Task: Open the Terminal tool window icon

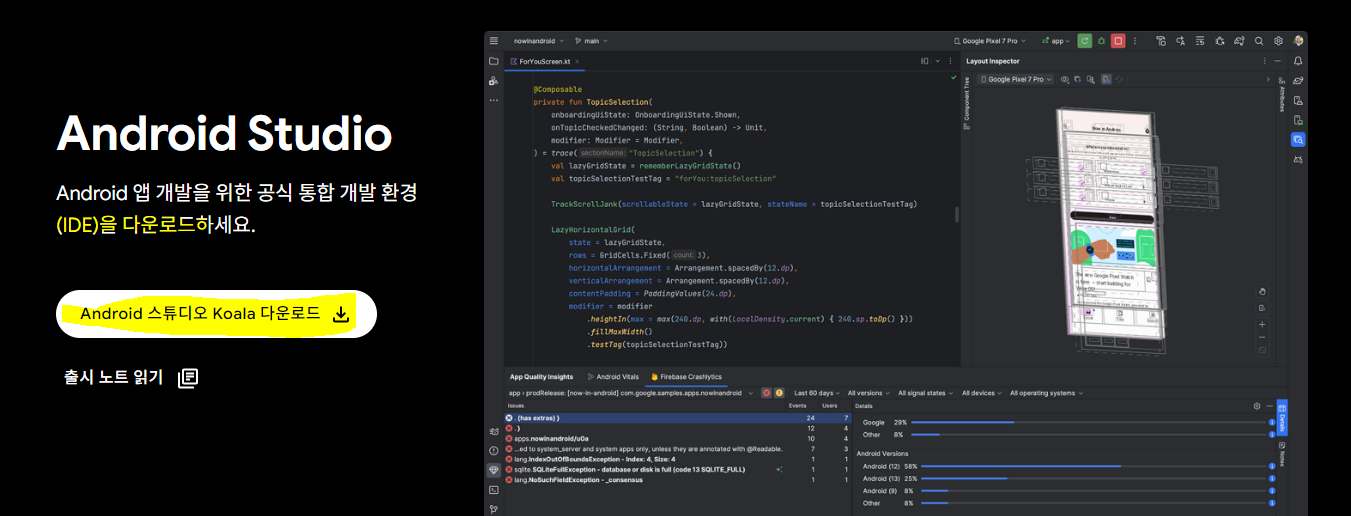Action: [493, 490]
